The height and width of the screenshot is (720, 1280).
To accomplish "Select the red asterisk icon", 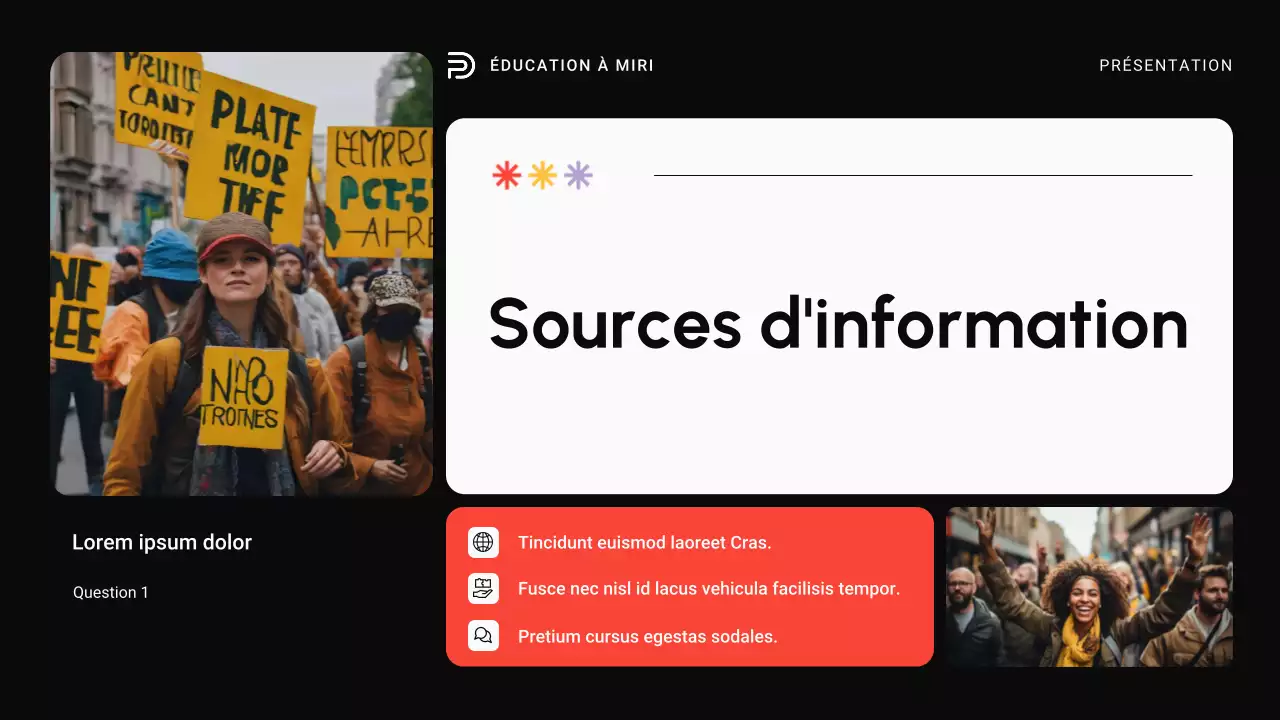I will 507,176.
